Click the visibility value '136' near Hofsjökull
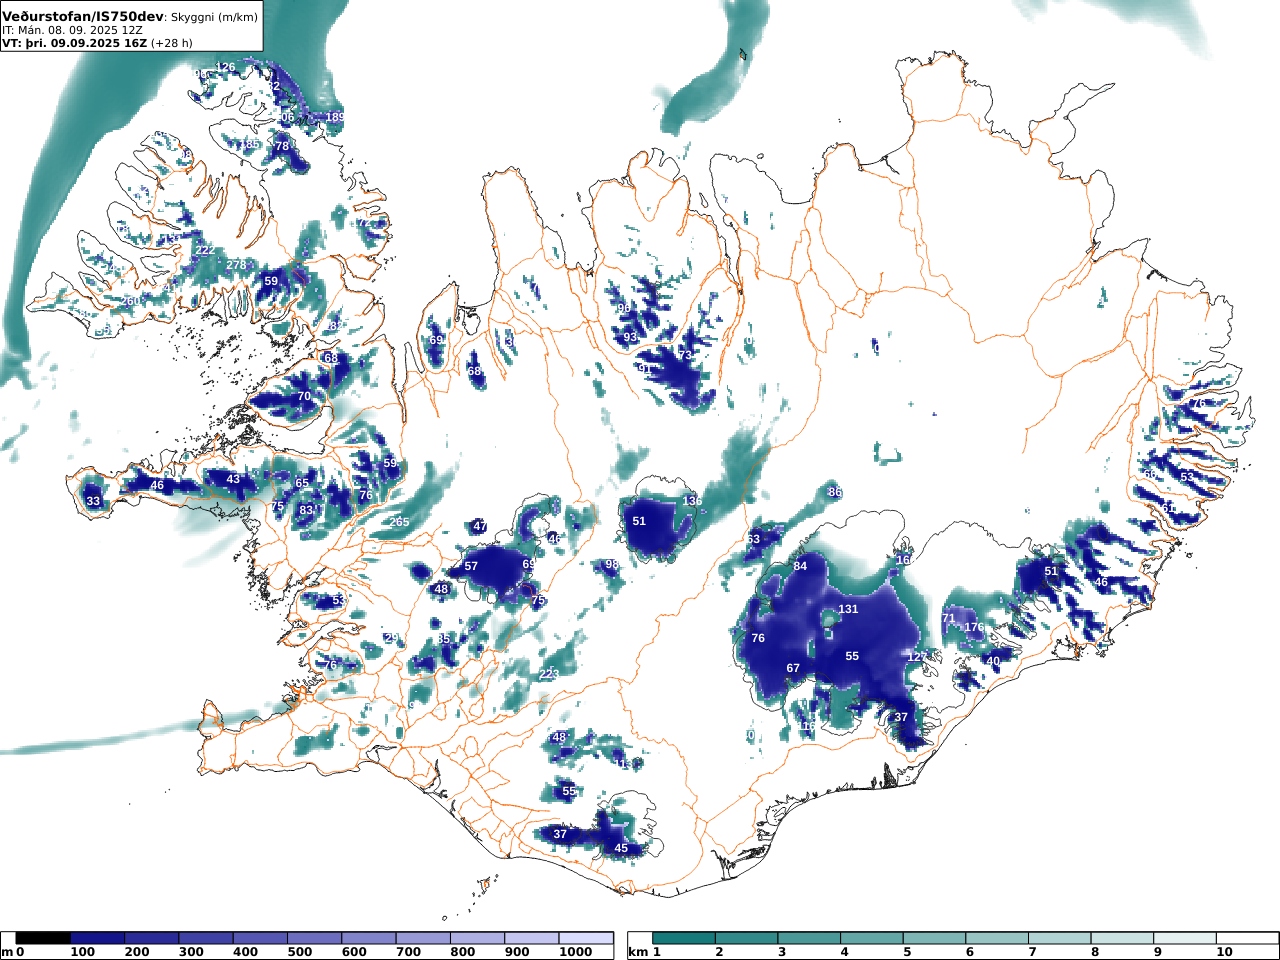This screenshot has height=960, width=1280. (x=692, y=500)
